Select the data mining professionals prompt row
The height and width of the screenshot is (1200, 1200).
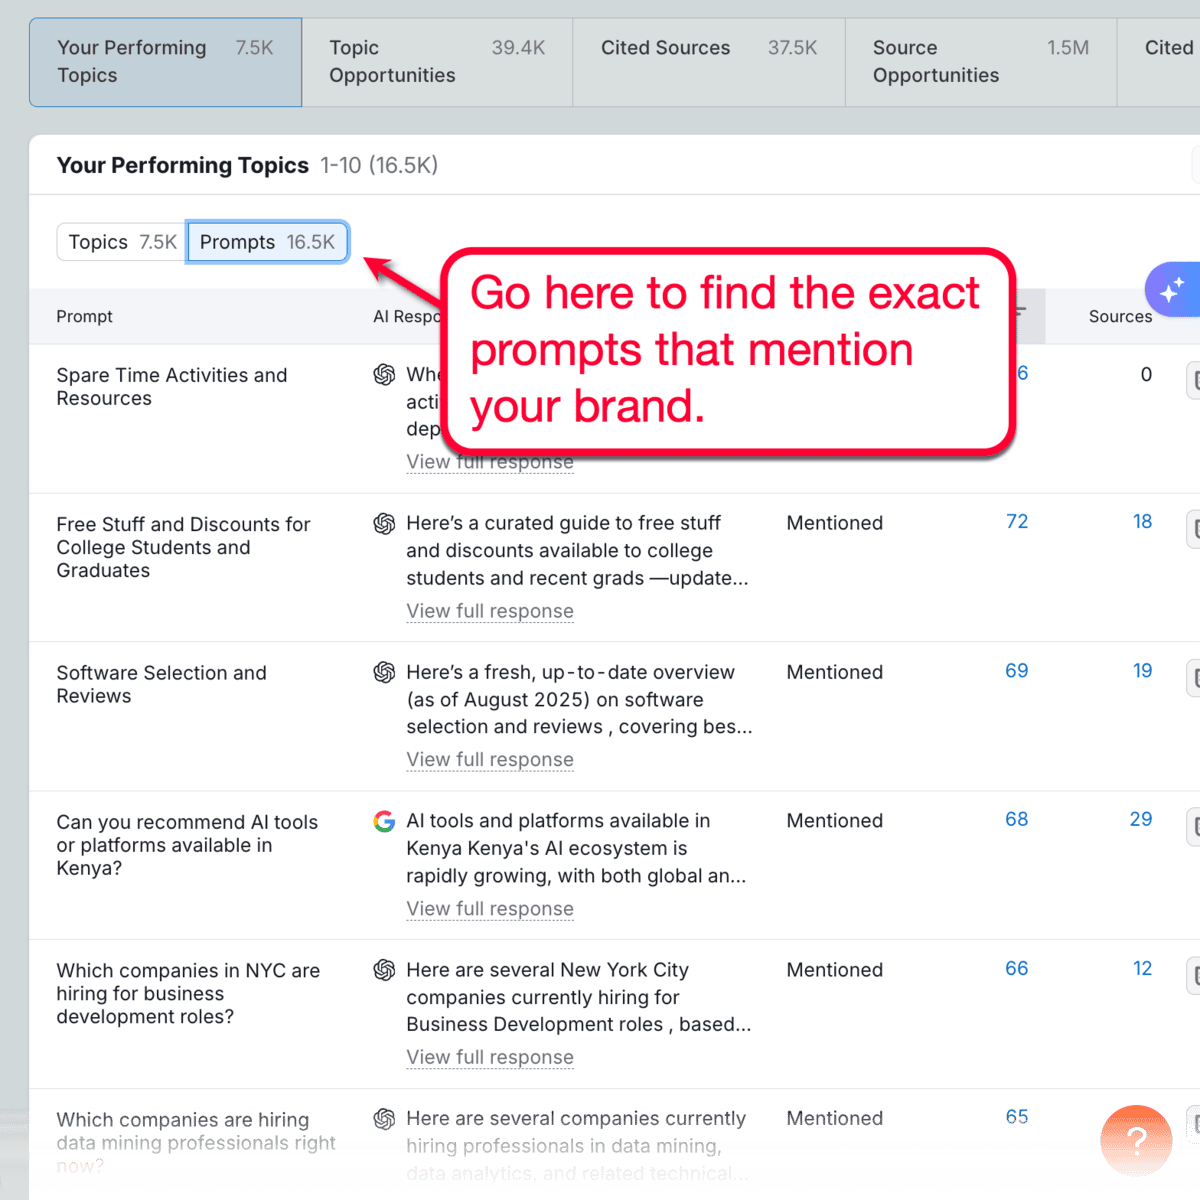click(196, 1142)
